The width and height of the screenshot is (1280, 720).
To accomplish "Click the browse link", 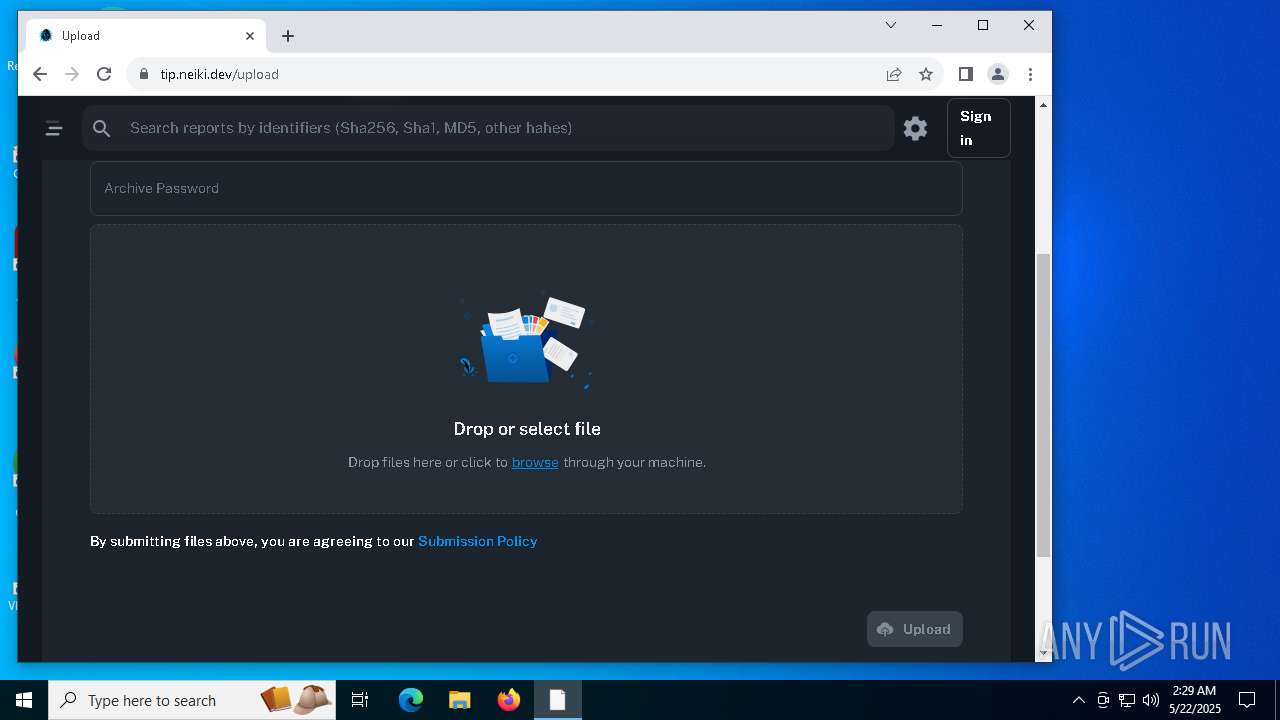I will (535, 462).
